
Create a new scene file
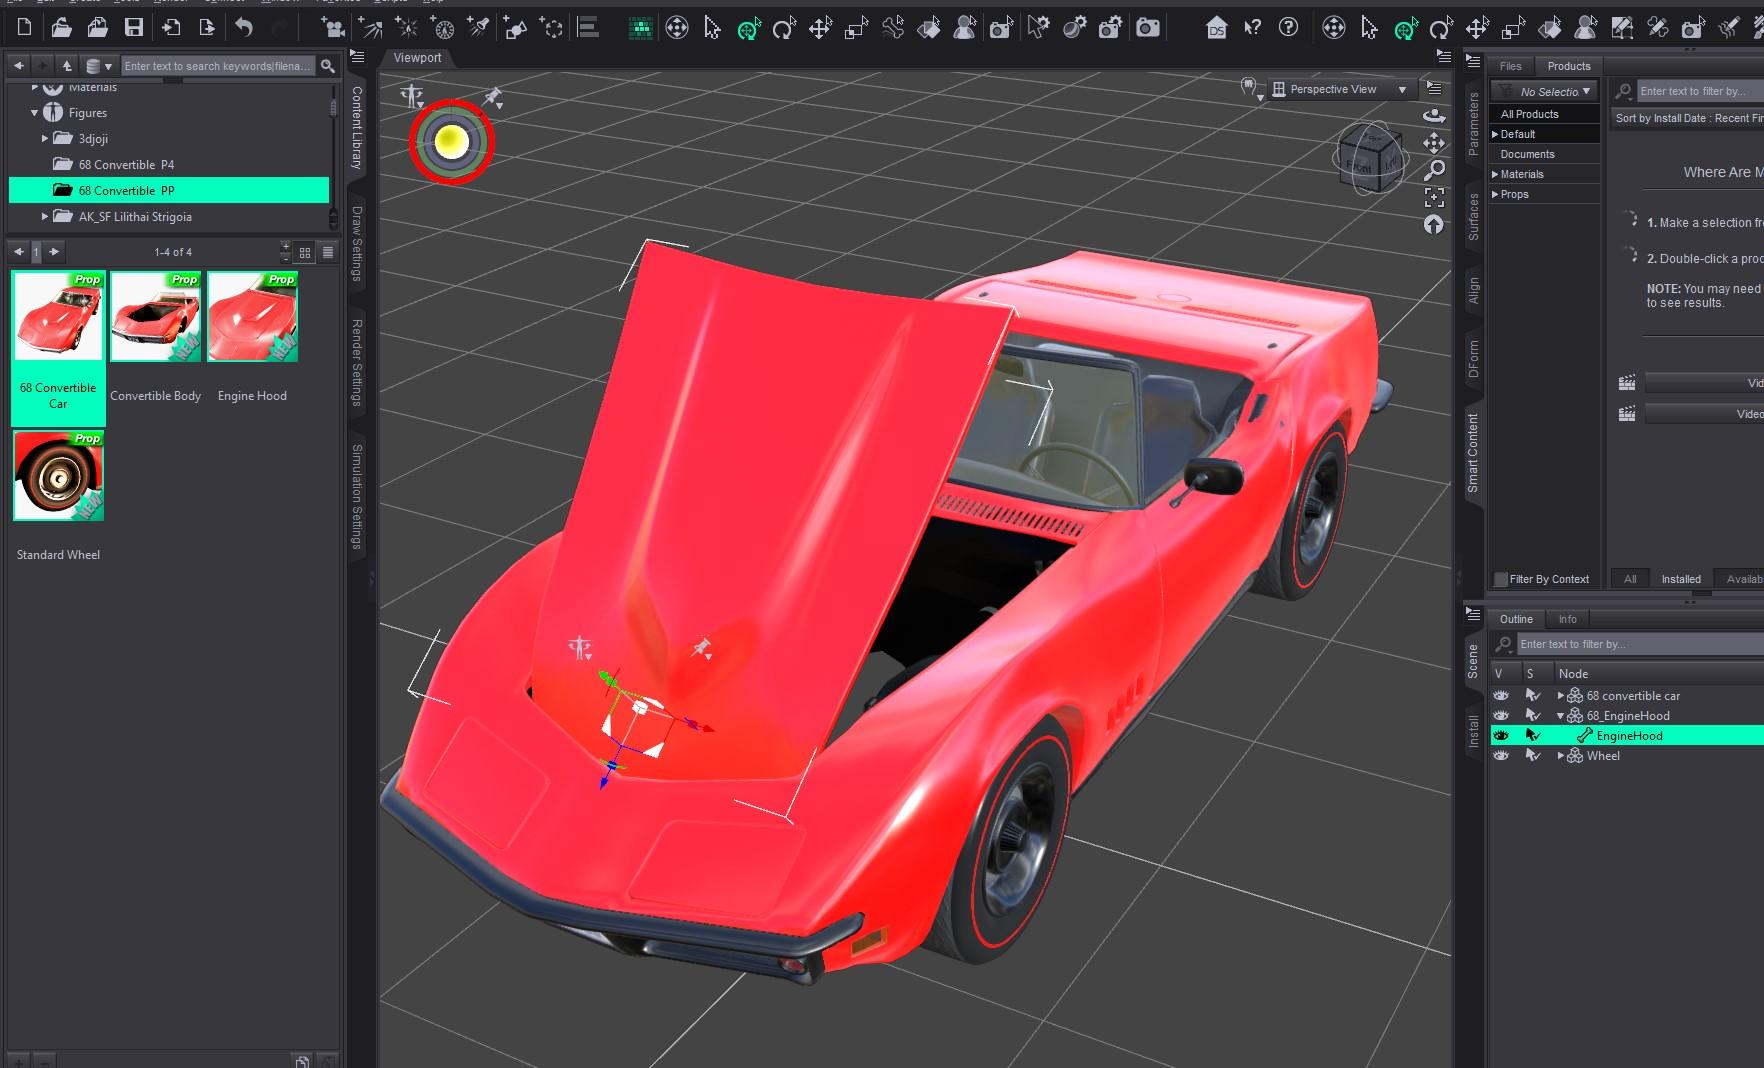[x=24, y=27]
